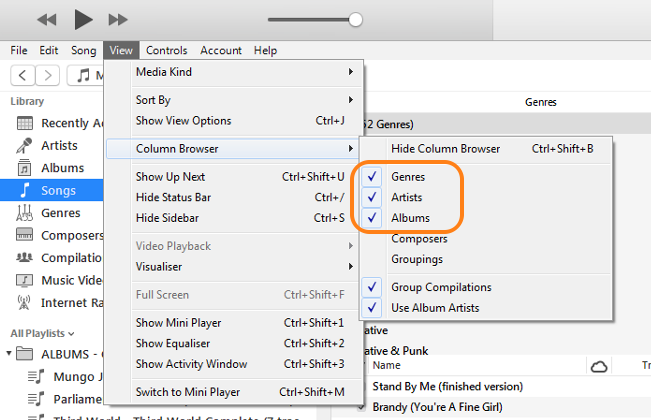
Task: Open the Controls menu
Action: [x=166, y=51]
